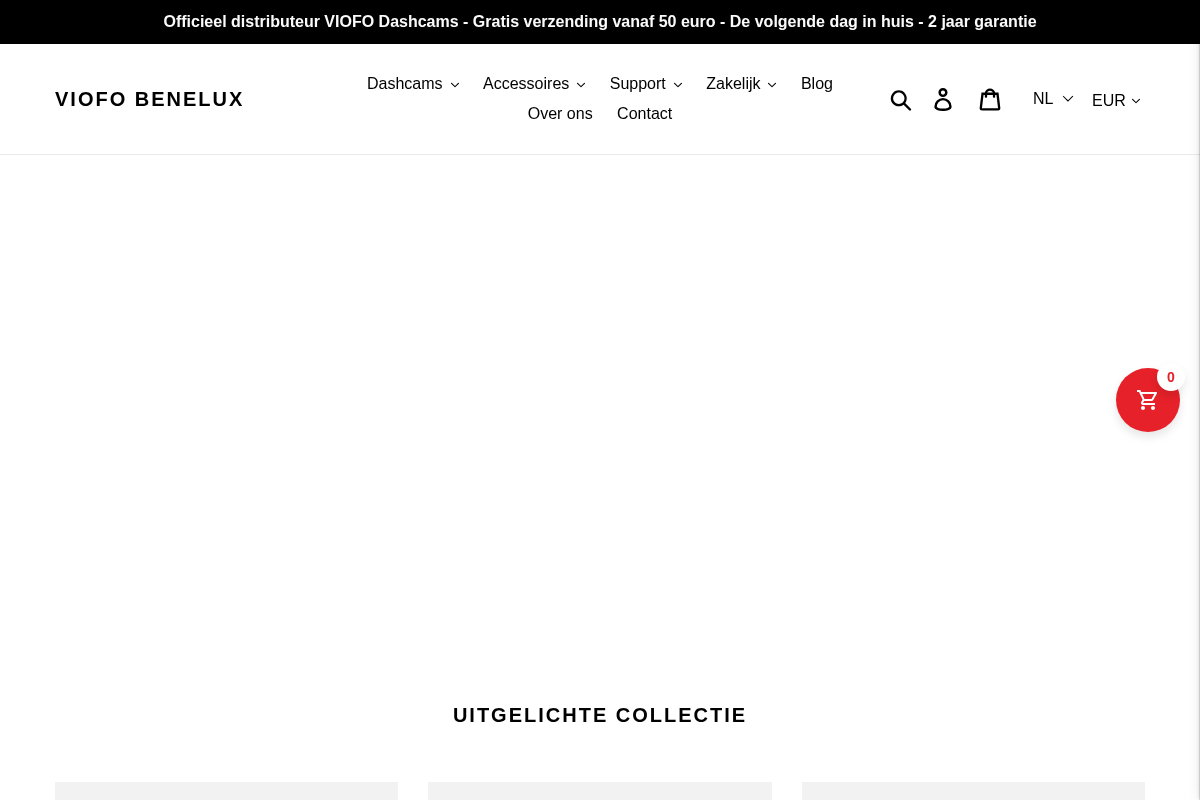This screenshot has height=800, width=1200.
Task: Click the floating red cart button
Action: [1148, 400]
